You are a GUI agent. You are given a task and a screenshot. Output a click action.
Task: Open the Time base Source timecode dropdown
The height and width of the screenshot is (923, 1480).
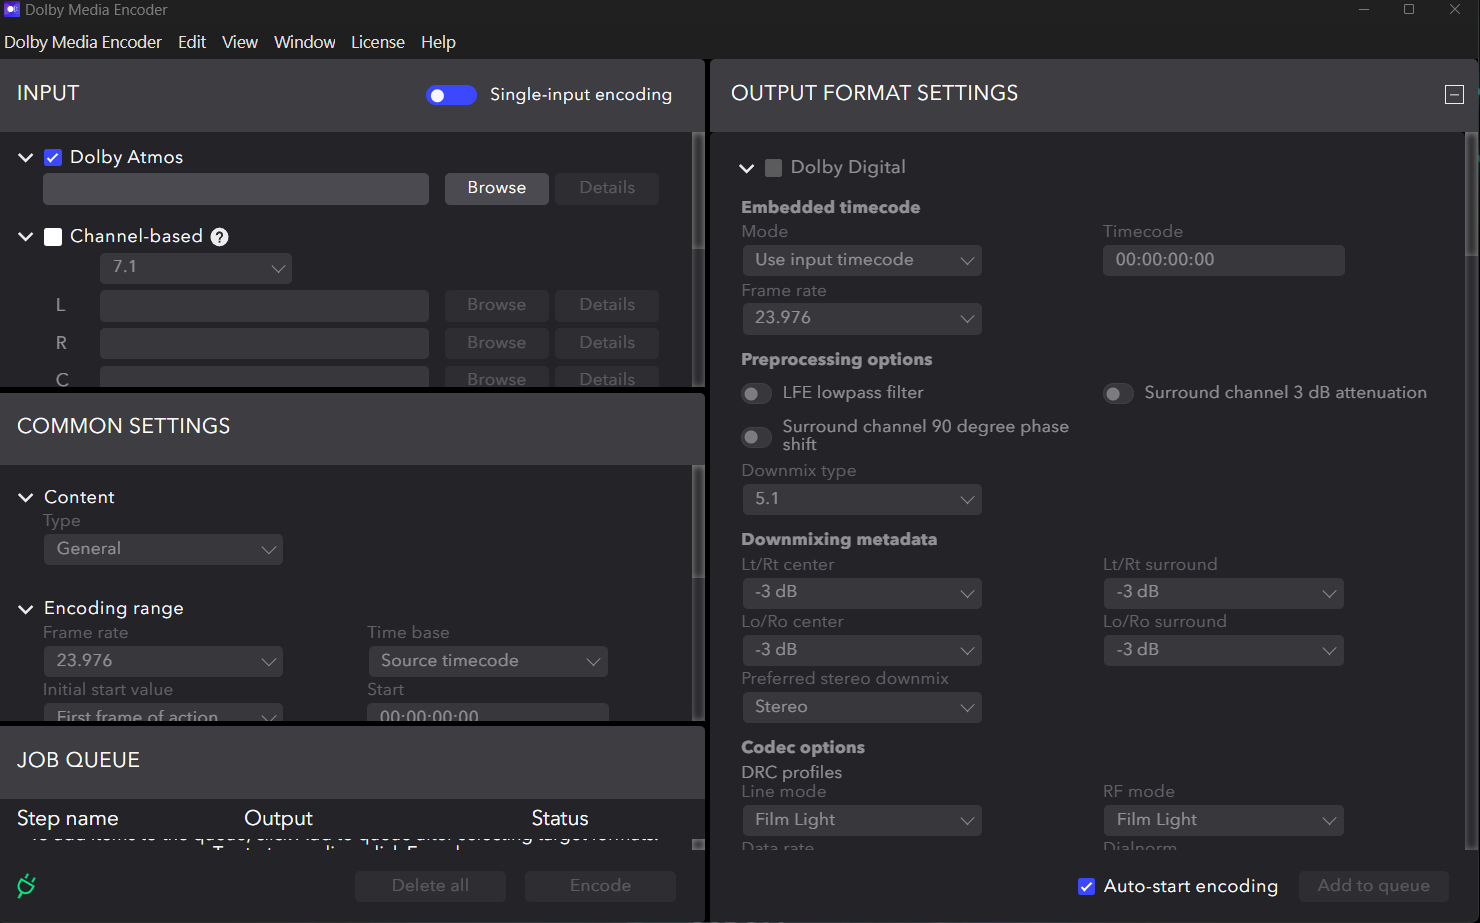487,661
